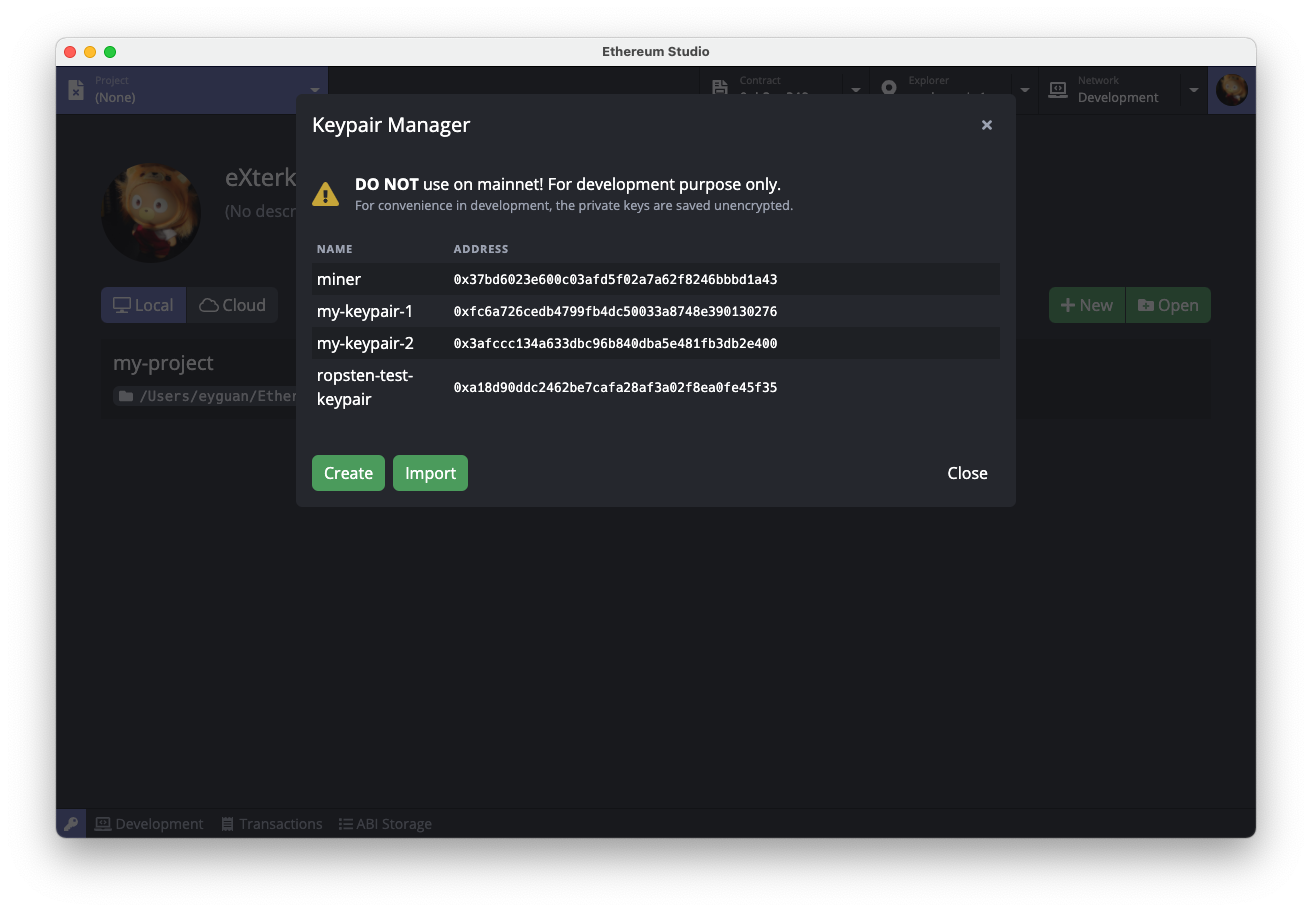Switch to the Local projects tab
The width and height of the screenshot is (1312, 912).
click(143, 305)
